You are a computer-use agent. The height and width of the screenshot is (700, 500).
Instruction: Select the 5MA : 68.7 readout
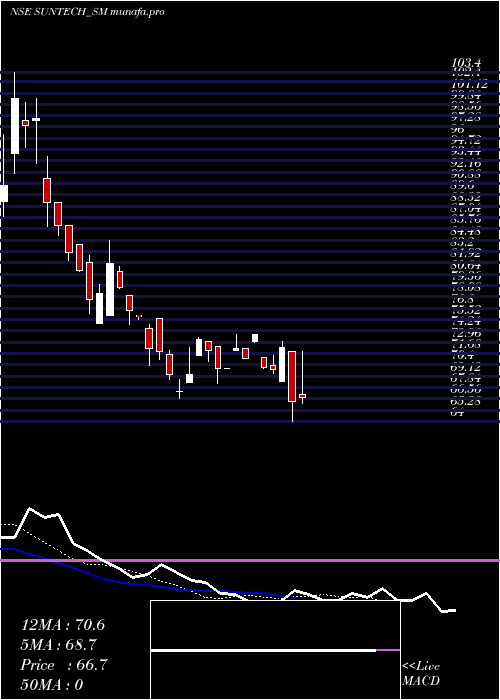coord(59,645)
